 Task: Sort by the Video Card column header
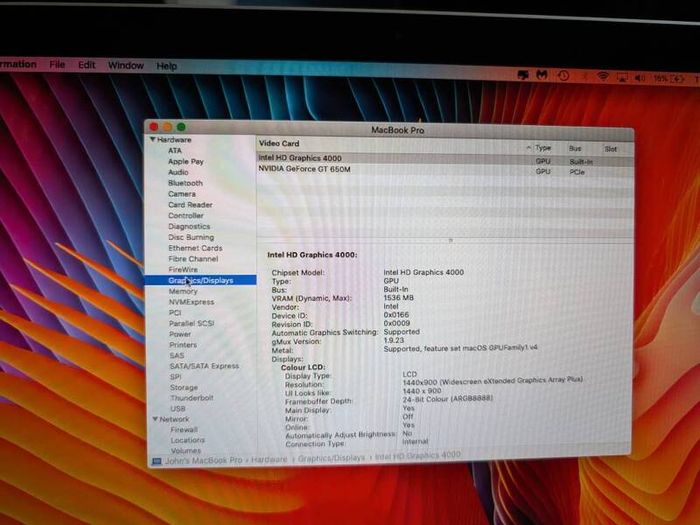[x=279, y=143]
